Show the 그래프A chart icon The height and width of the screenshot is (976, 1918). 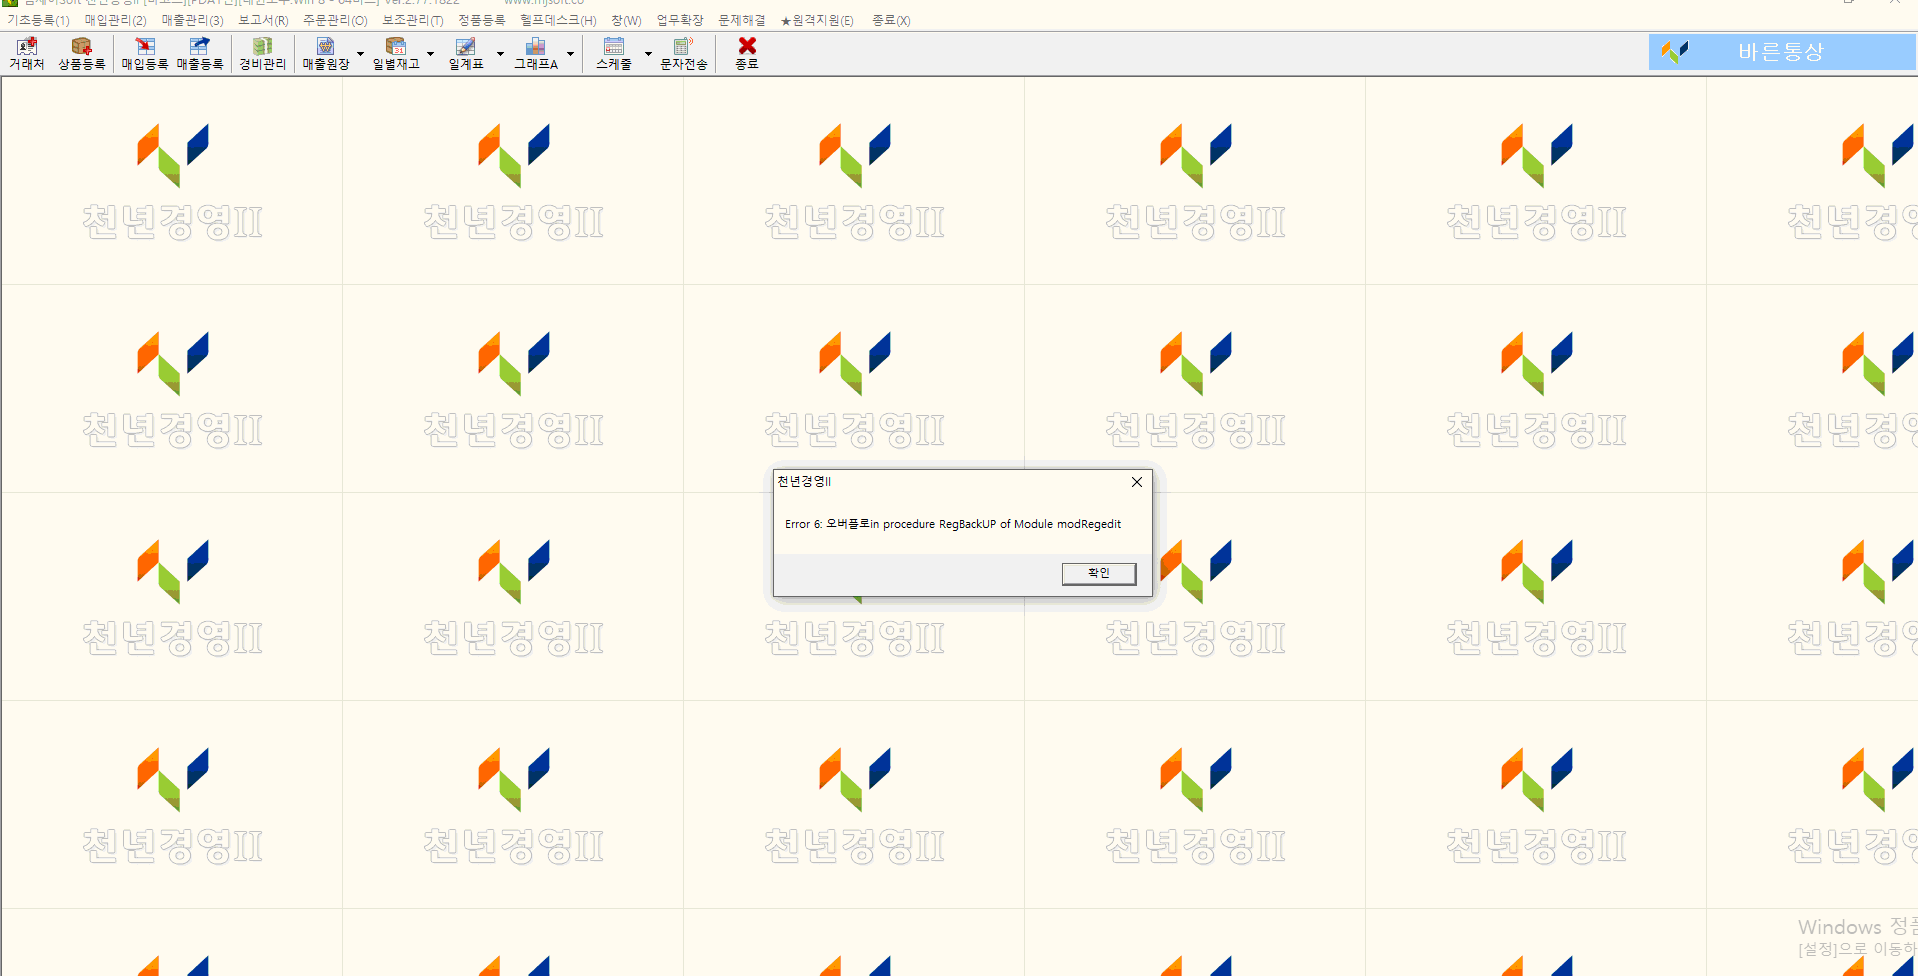coord(536,53)
